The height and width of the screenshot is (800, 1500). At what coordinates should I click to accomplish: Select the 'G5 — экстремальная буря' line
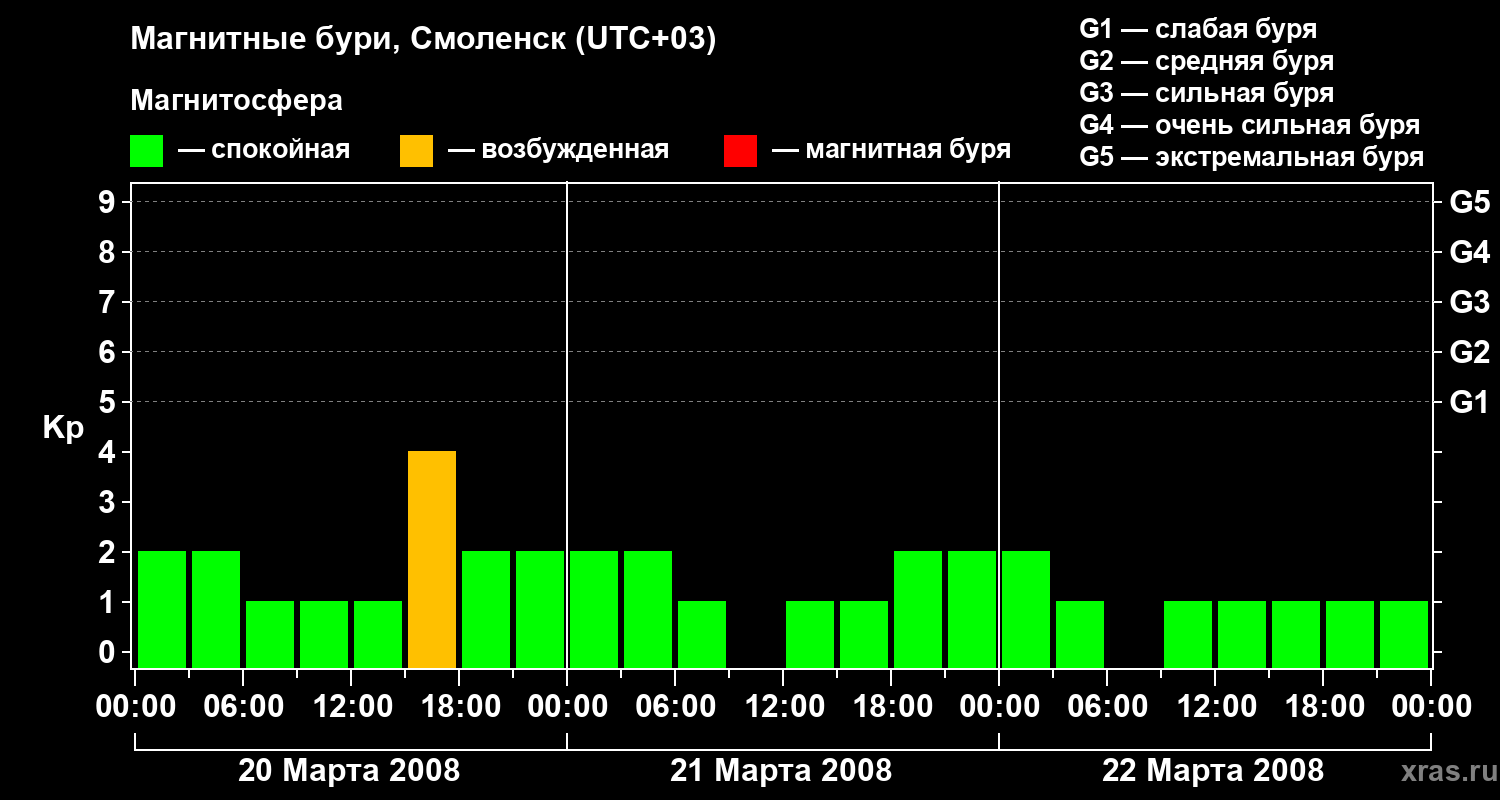(1252, 158)
